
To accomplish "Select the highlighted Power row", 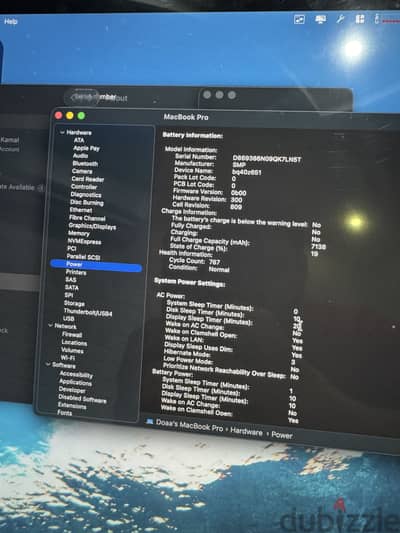I will (x=96, y=265).
